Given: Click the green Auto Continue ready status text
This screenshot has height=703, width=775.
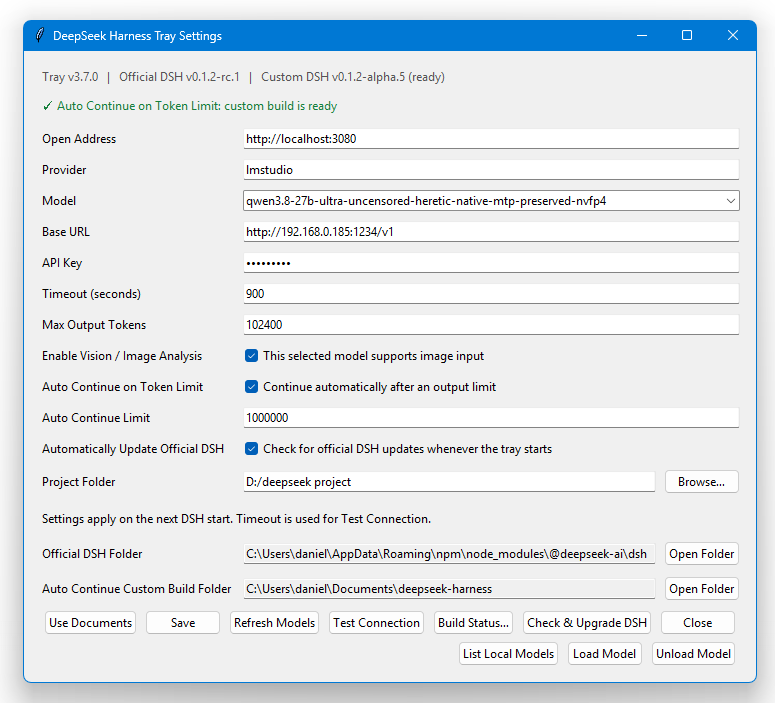Looking at the screenshot, I should 190,106.
